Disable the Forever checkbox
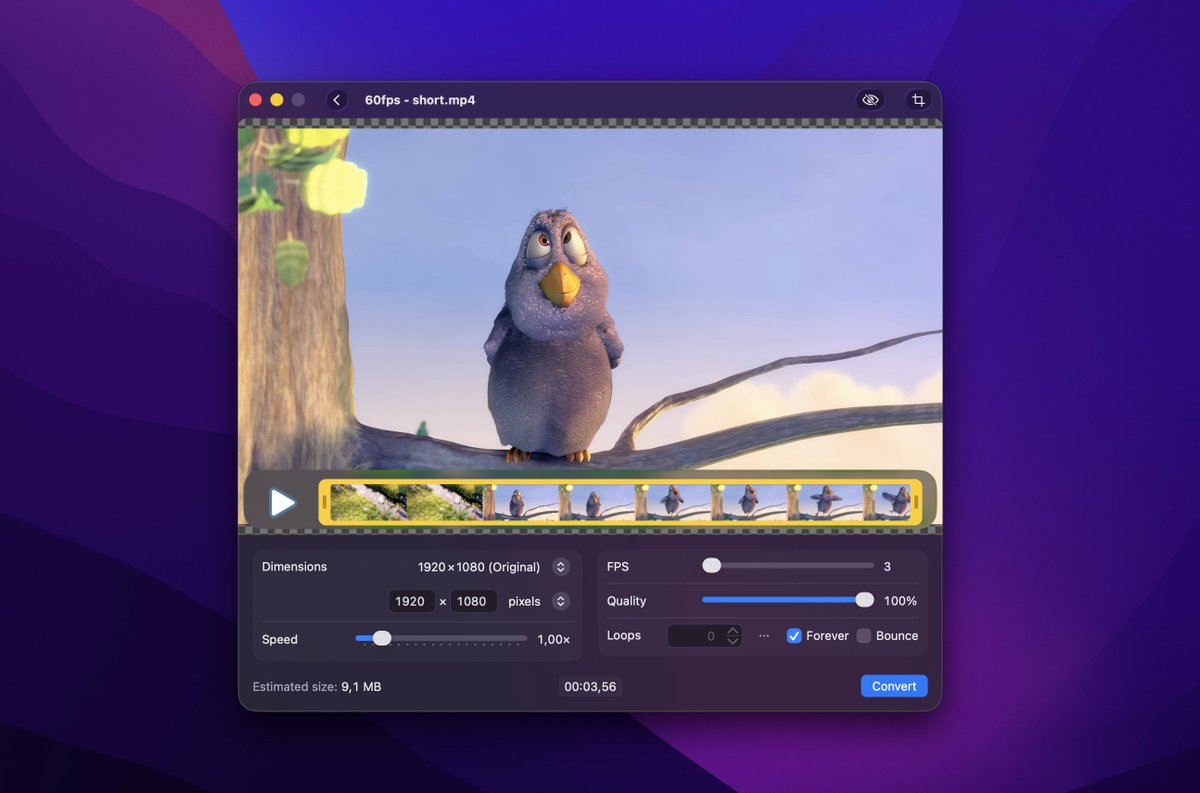The image size is (1200, 793). [794, 636]
